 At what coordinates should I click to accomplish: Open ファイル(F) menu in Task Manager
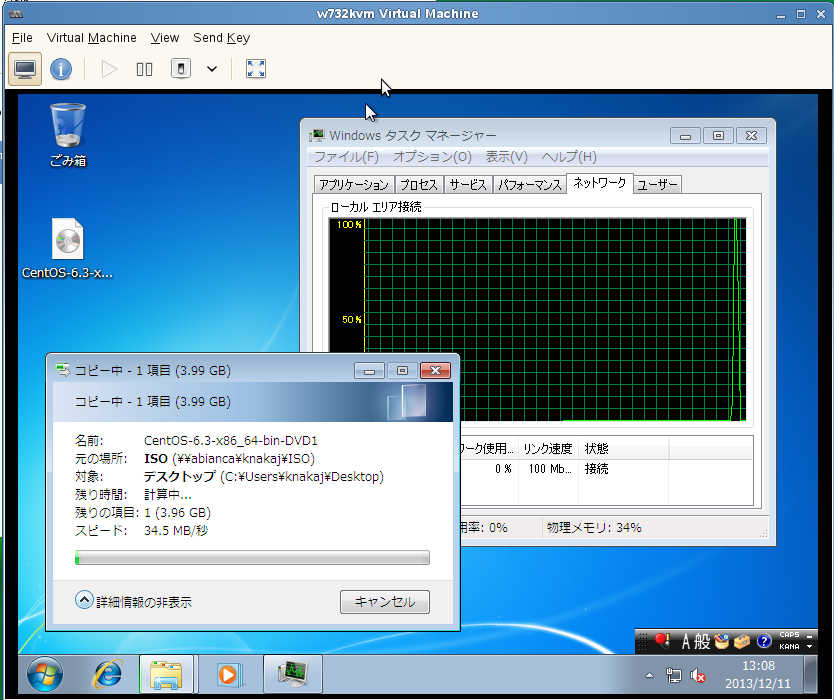(346, 157)
